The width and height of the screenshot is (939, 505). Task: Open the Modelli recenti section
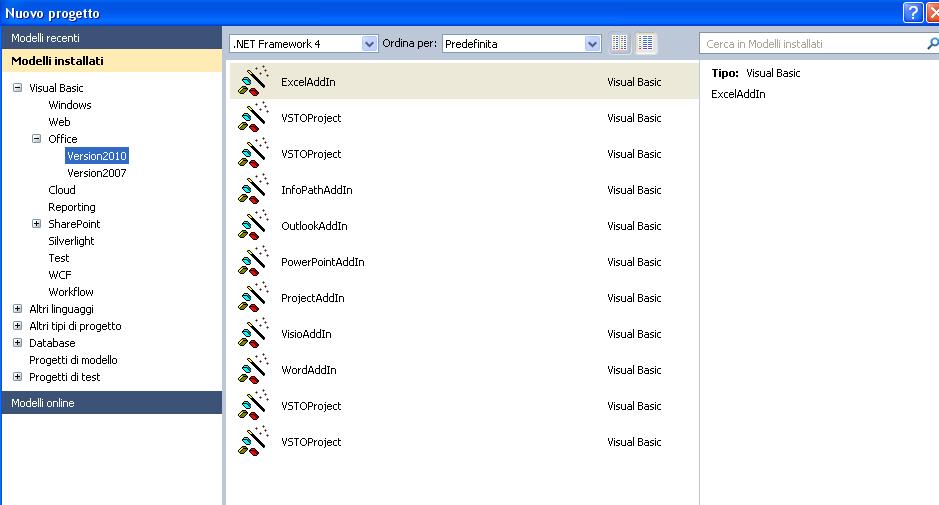pyautogui.click(x=111, y=38)
